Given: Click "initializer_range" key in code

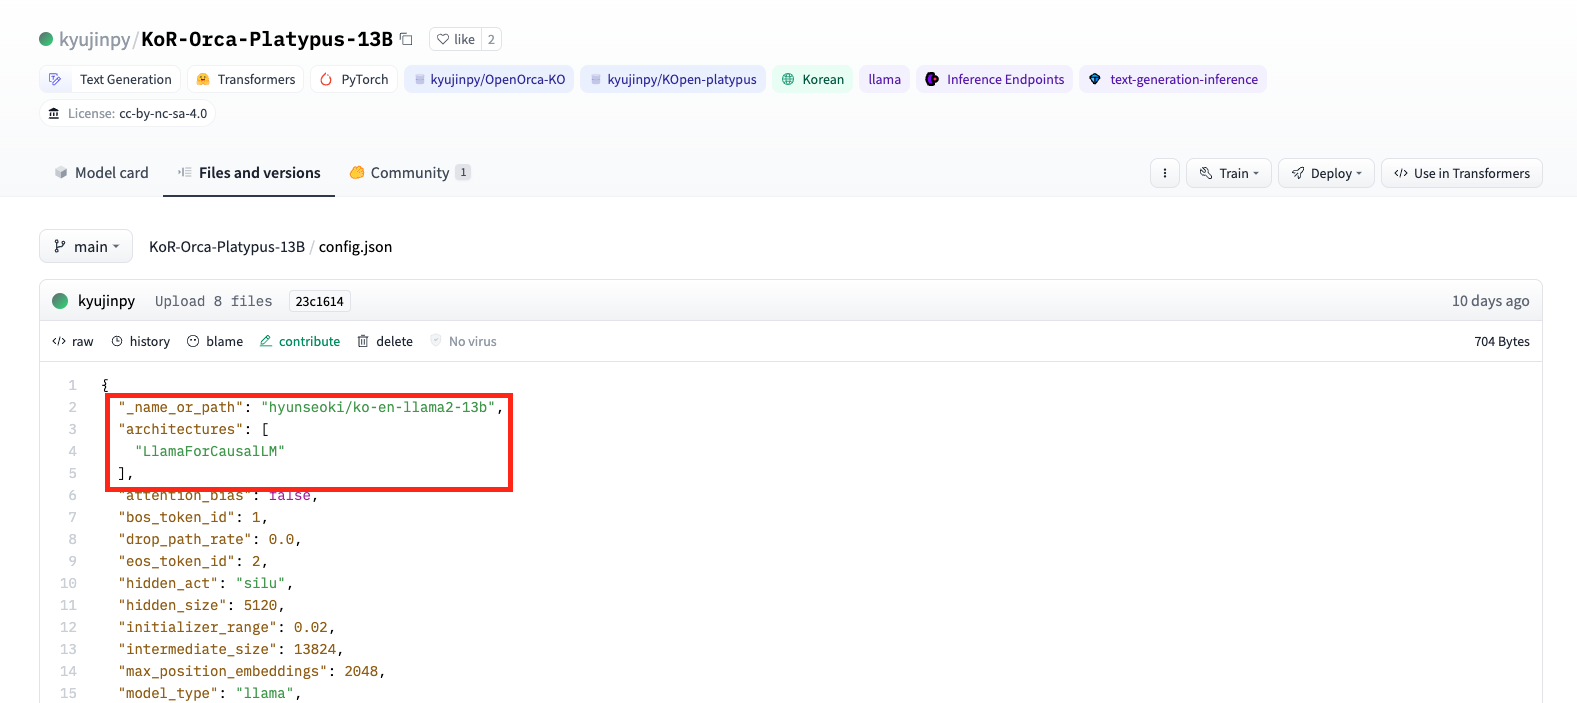Looking at the screenshot, I should pos(198,627).
